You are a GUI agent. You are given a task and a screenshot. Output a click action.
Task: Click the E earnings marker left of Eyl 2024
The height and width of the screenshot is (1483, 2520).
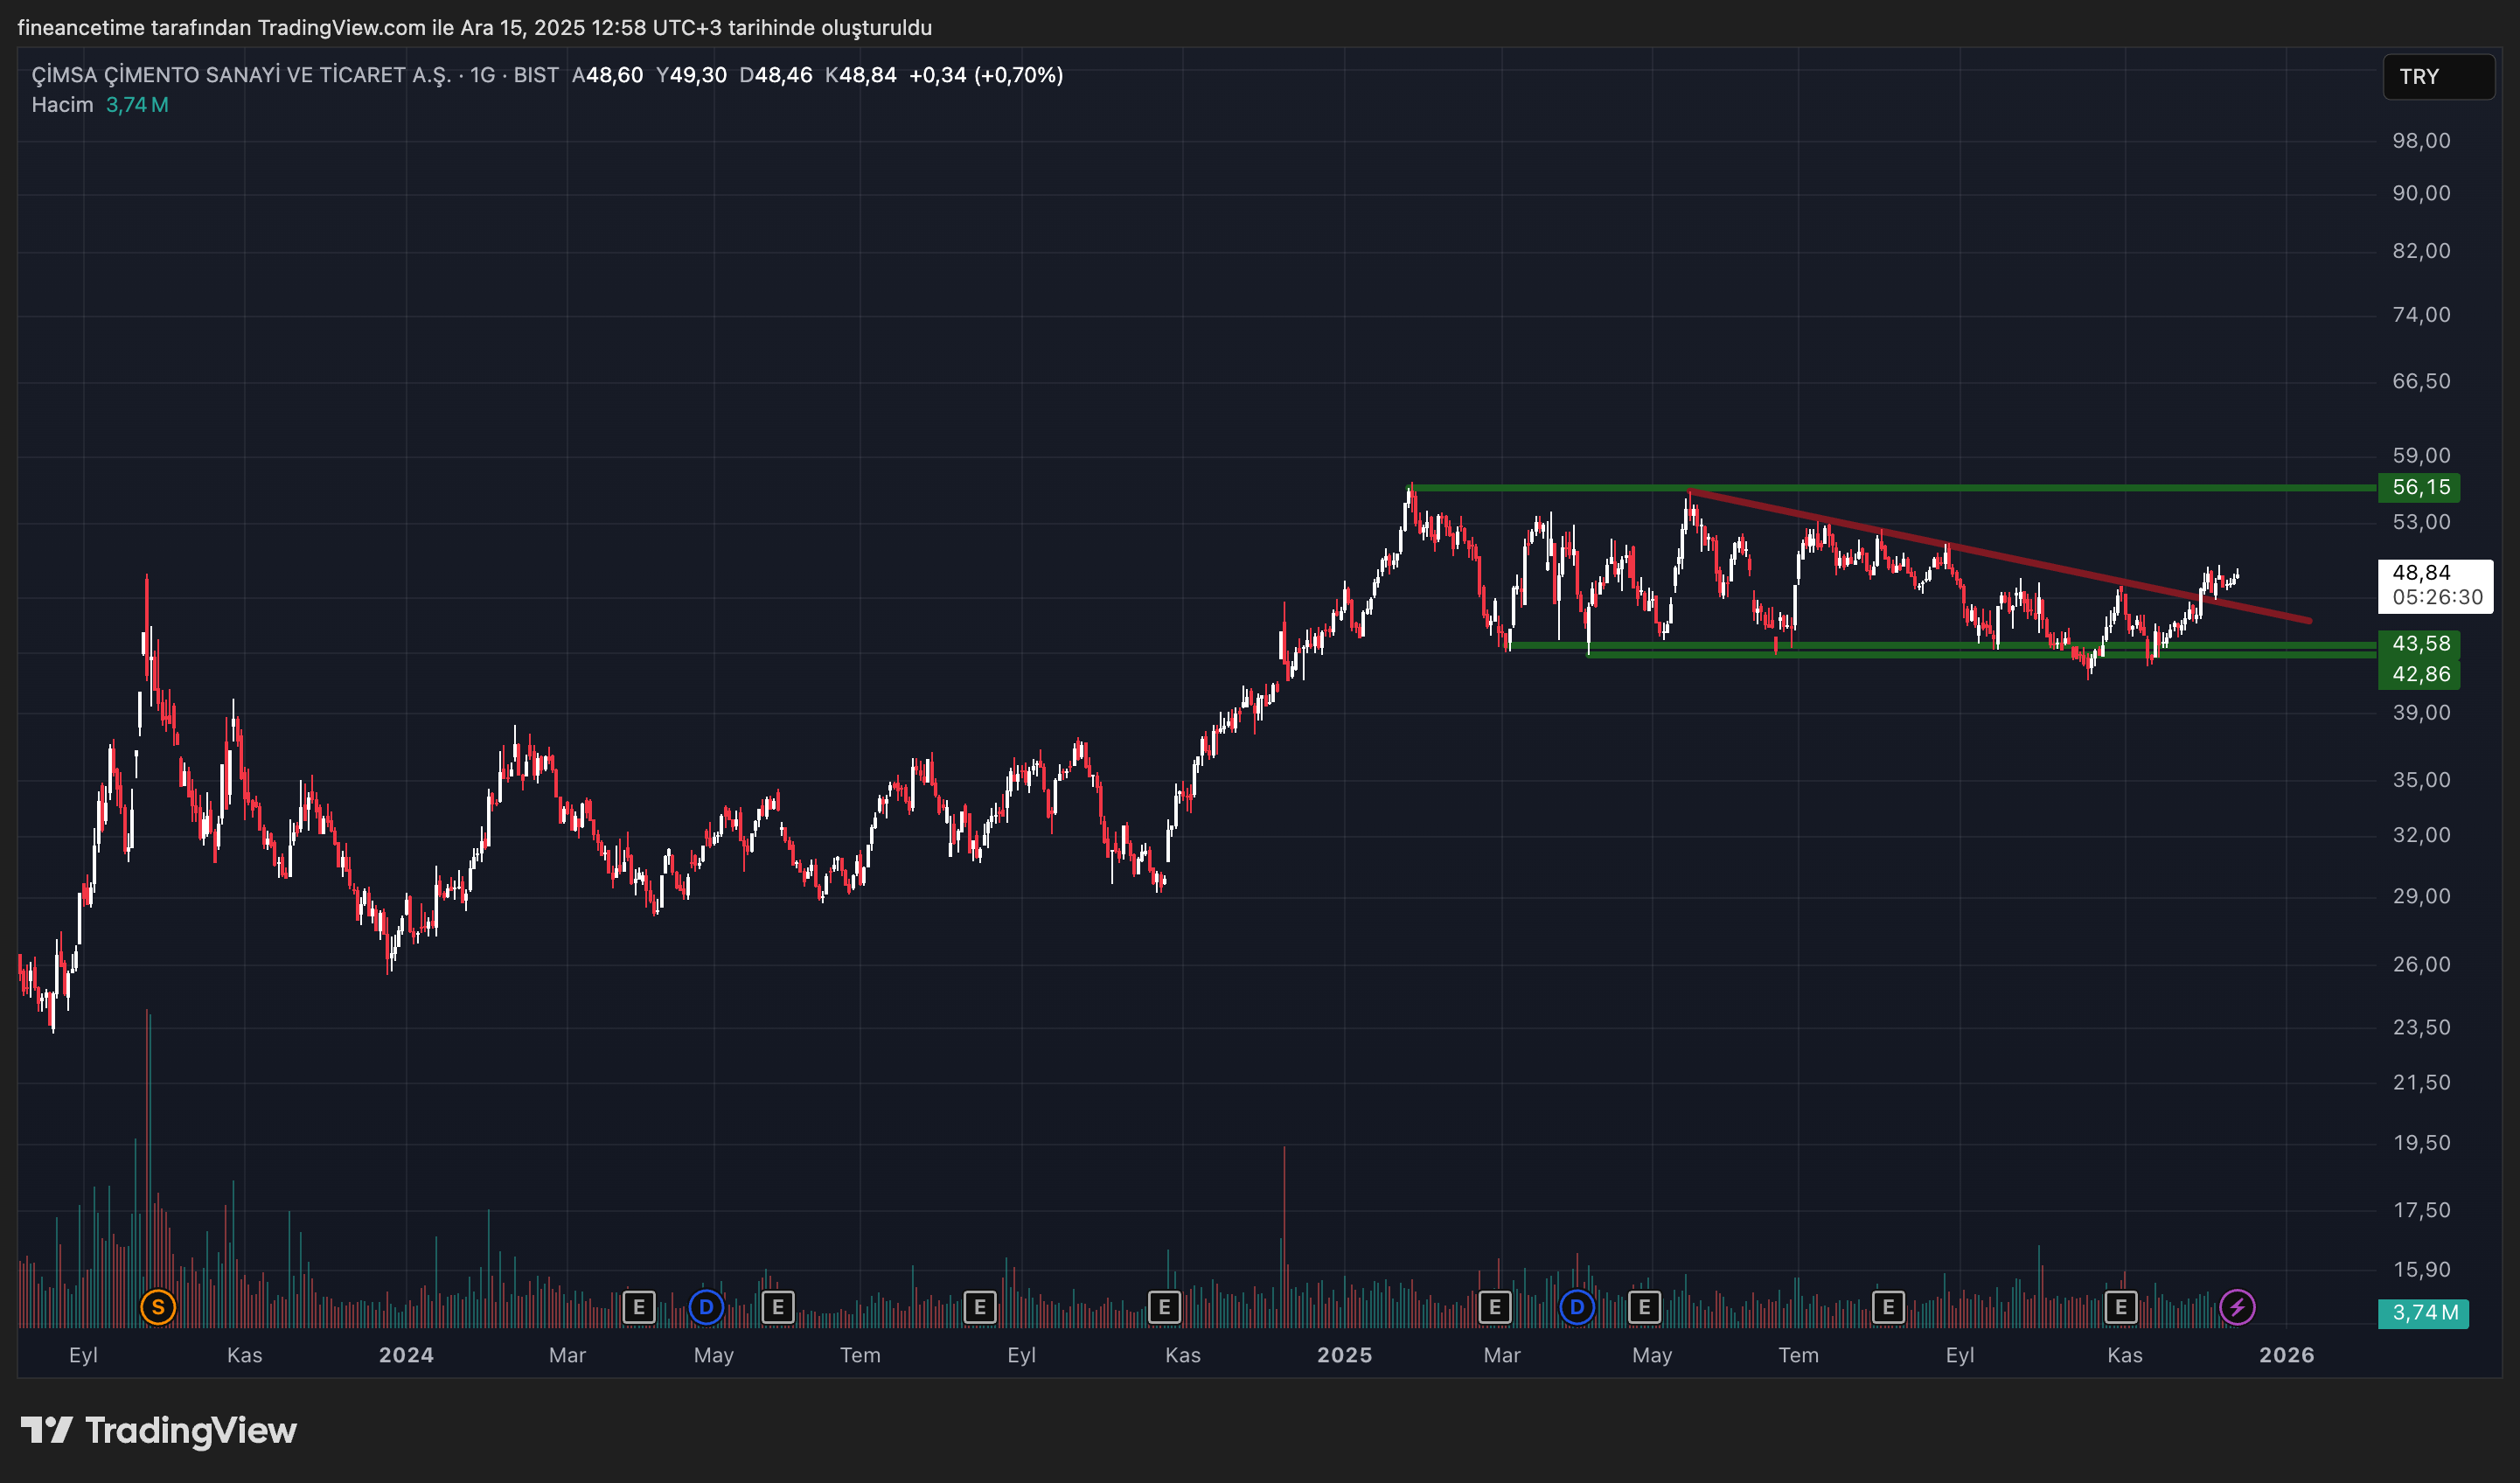979,1306
